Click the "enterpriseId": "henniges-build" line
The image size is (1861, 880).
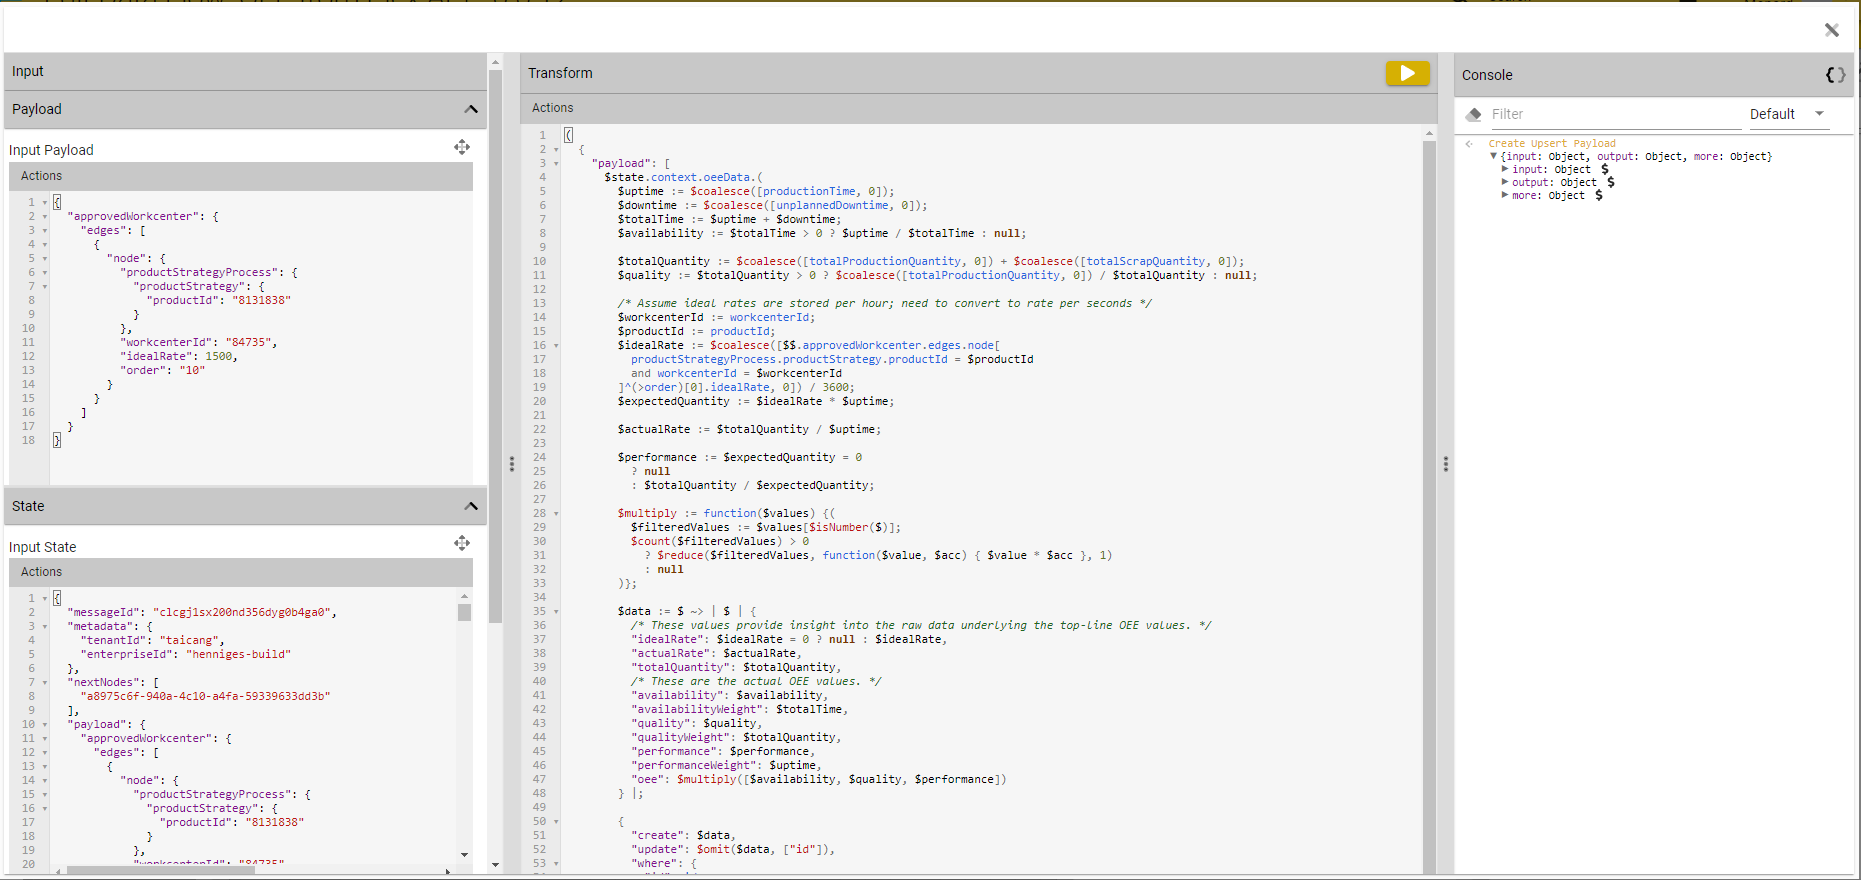click(185, 654)
